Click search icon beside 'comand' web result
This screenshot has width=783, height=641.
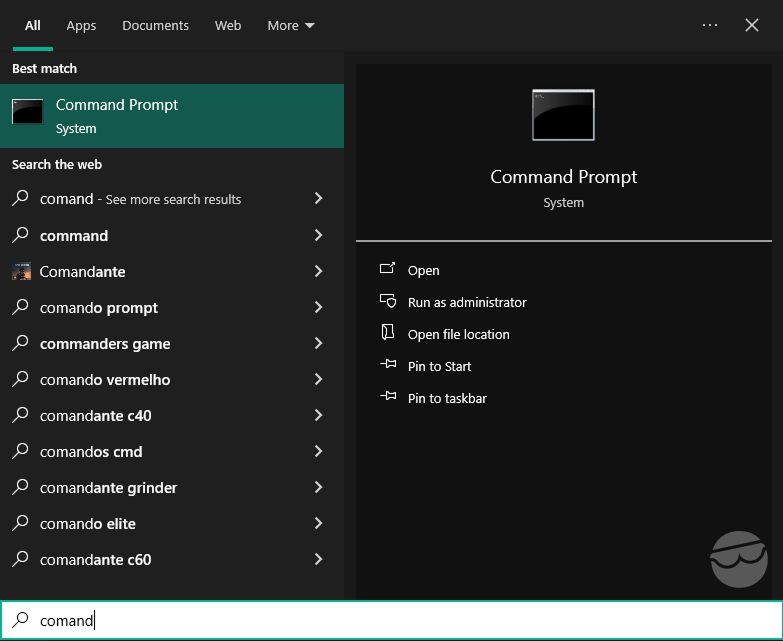coord(20,198)
